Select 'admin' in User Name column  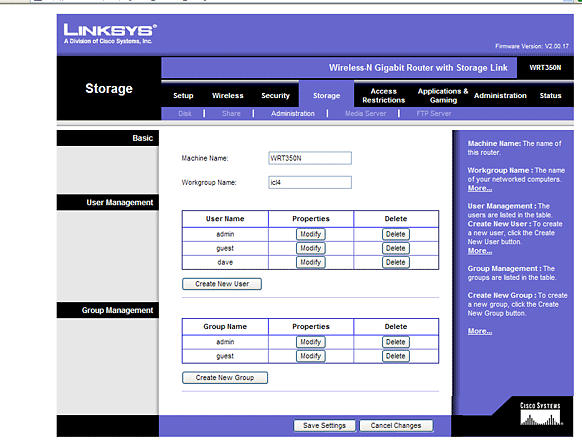(x=225, y=234)
